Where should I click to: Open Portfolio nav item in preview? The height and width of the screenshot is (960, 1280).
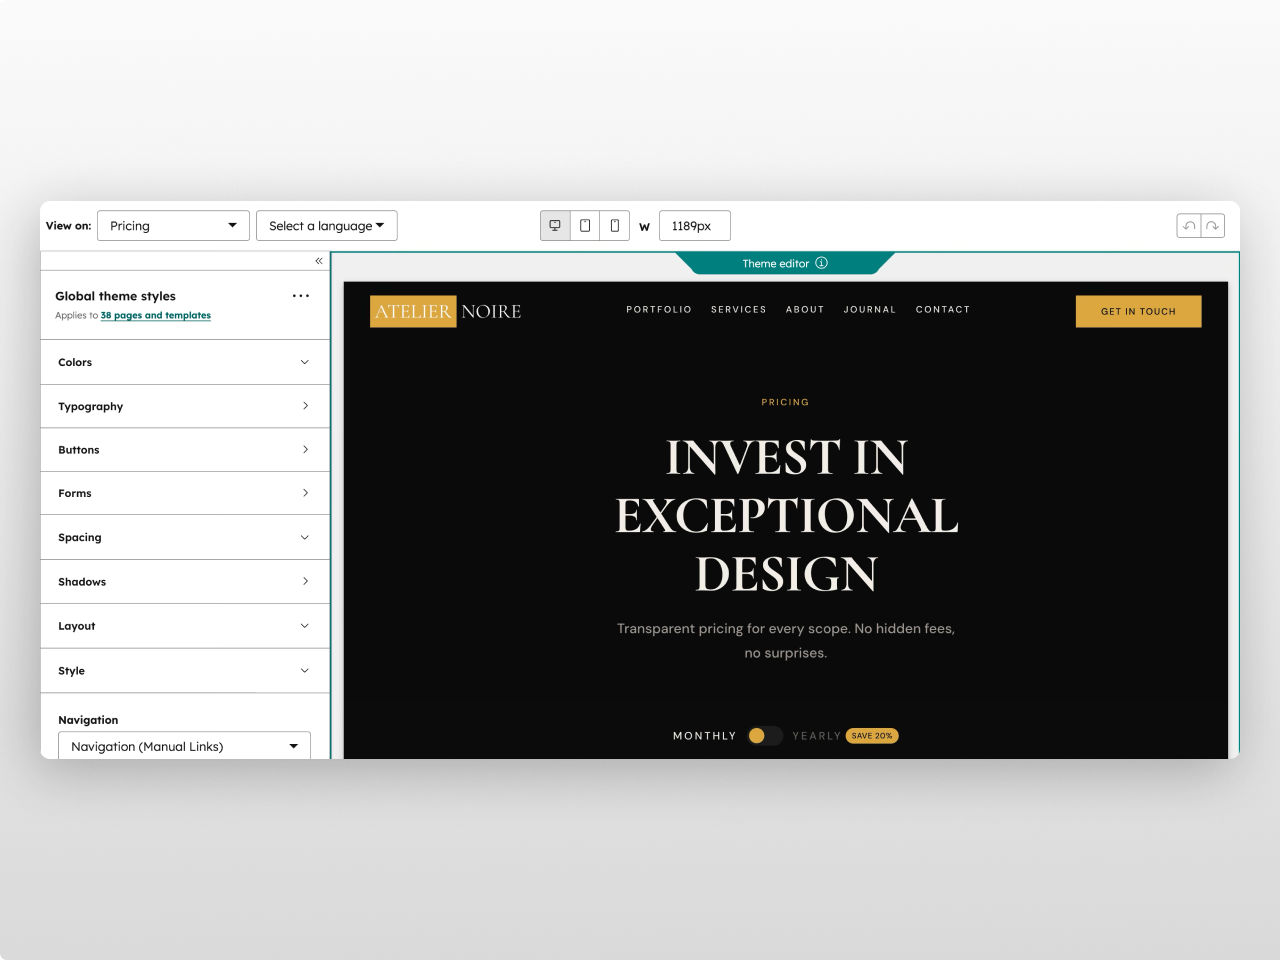point(659,310)
